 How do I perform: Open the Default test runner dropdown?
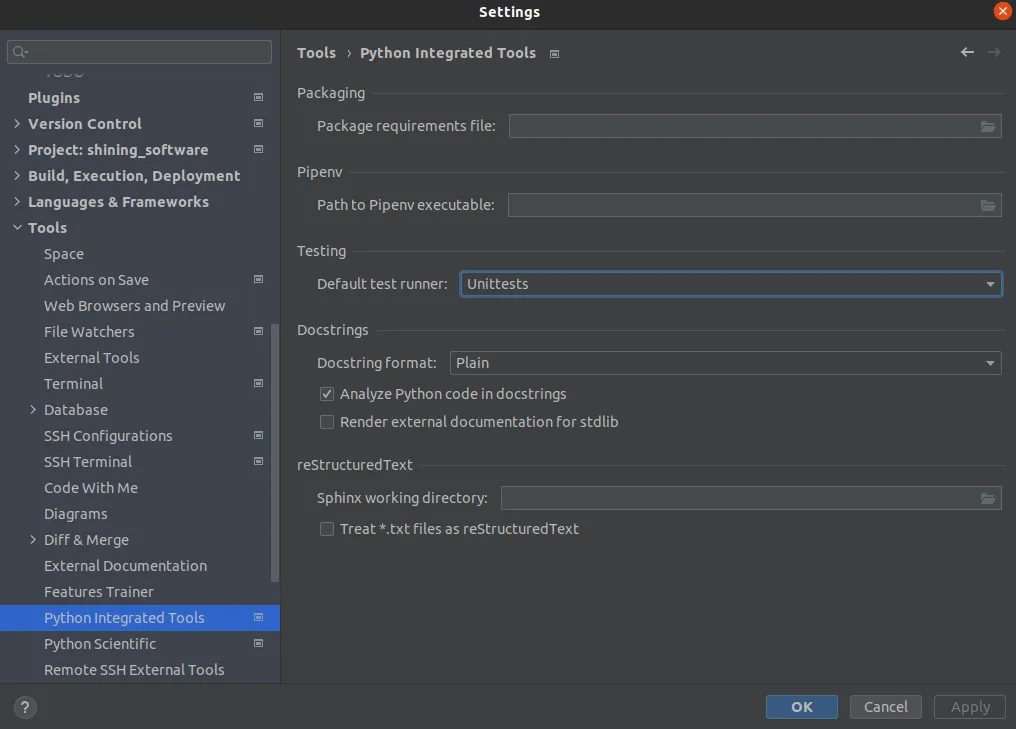click(x=730, y=284)
